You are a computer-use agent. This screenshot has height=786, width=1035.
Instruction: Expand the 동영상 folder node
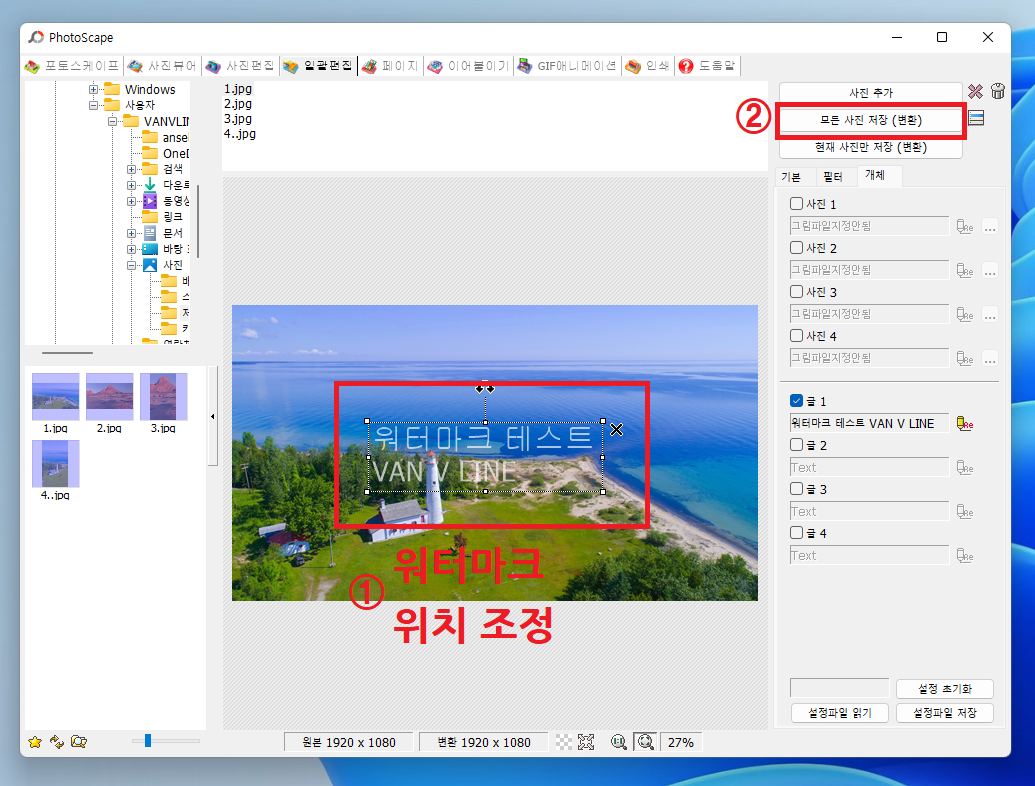click(131, 201)
